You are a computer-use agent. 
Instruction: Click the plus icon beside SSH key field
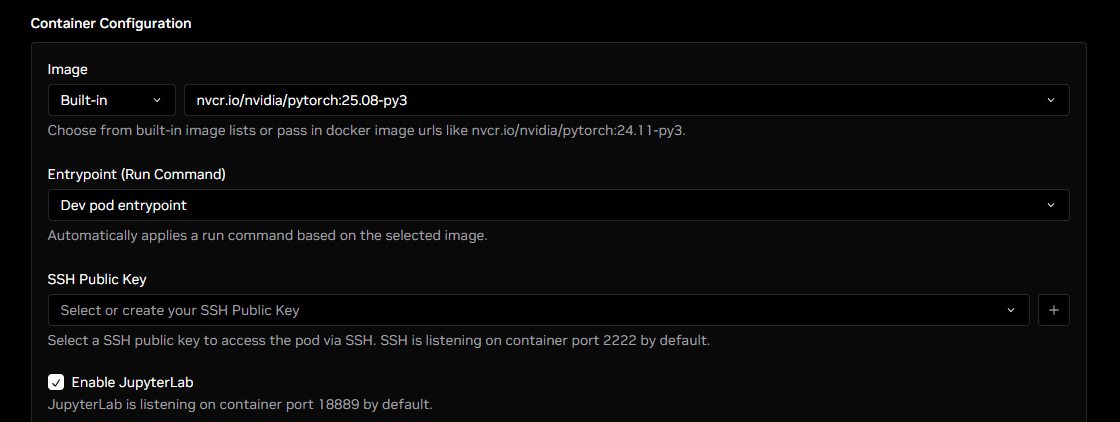1054,310
